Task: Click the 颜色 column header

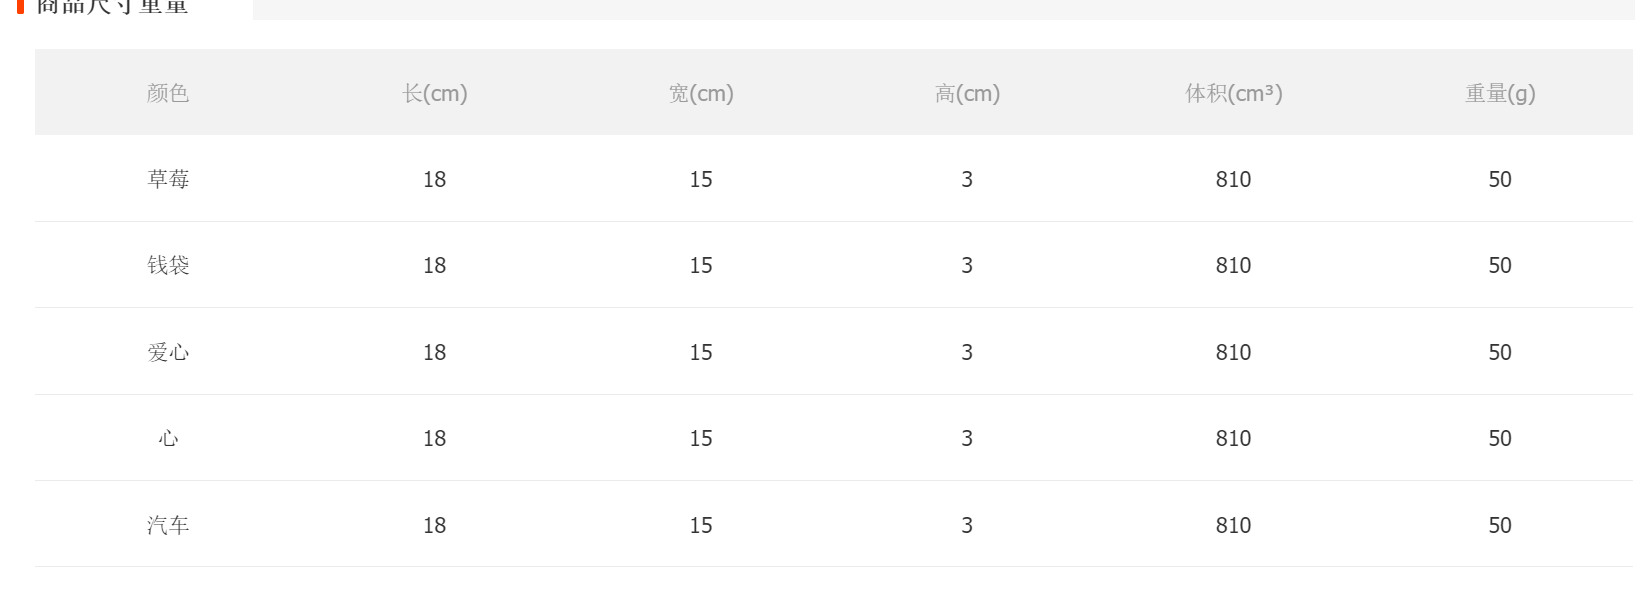Action: (168, 93)
